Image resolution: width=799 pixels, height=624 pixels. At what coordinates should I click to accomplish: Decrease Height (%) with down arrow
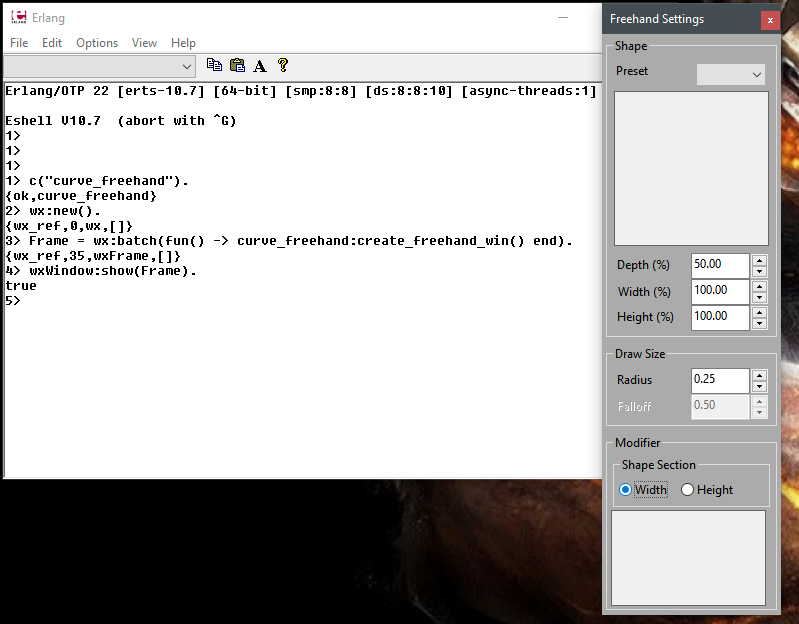pos(759,323)
